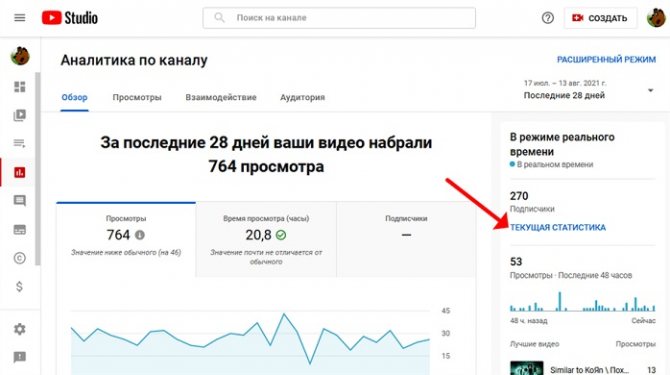The image size is (670, 375).
Task: Switch to the Просмотры tab
Action: pos(137,97)
